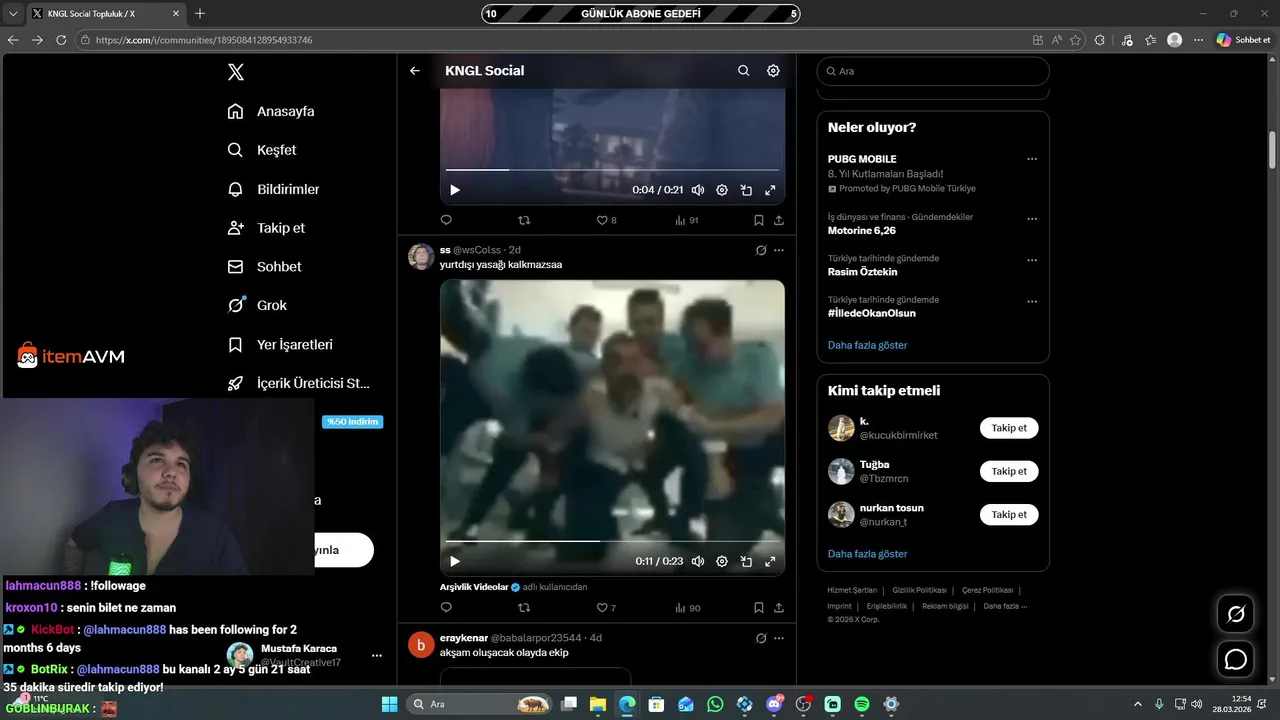This screenshot has width=1280, height=720.
Task: Reply to the post with 91 views
Action: [x=446, y=220]
